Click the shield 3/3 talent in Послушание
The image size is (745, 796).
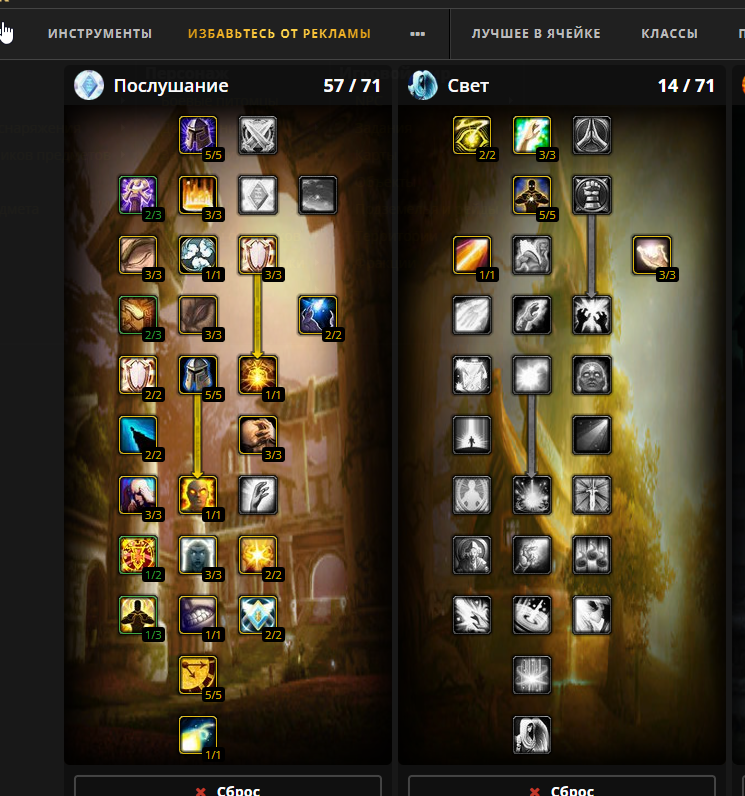[258, 255]
